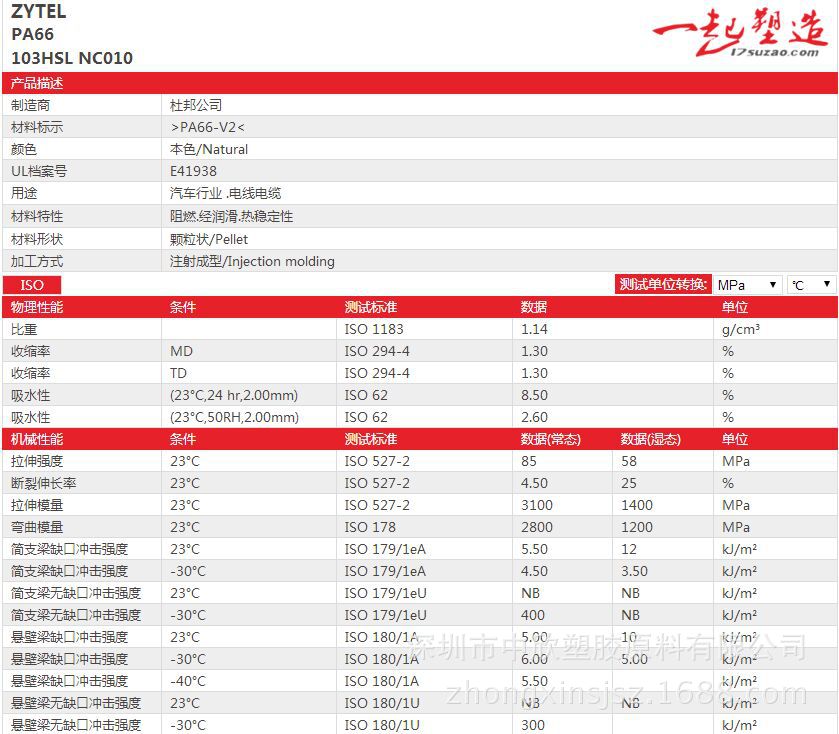Select tensile strength dry value 85
The image size is (839, 734).
click(529, 461)
